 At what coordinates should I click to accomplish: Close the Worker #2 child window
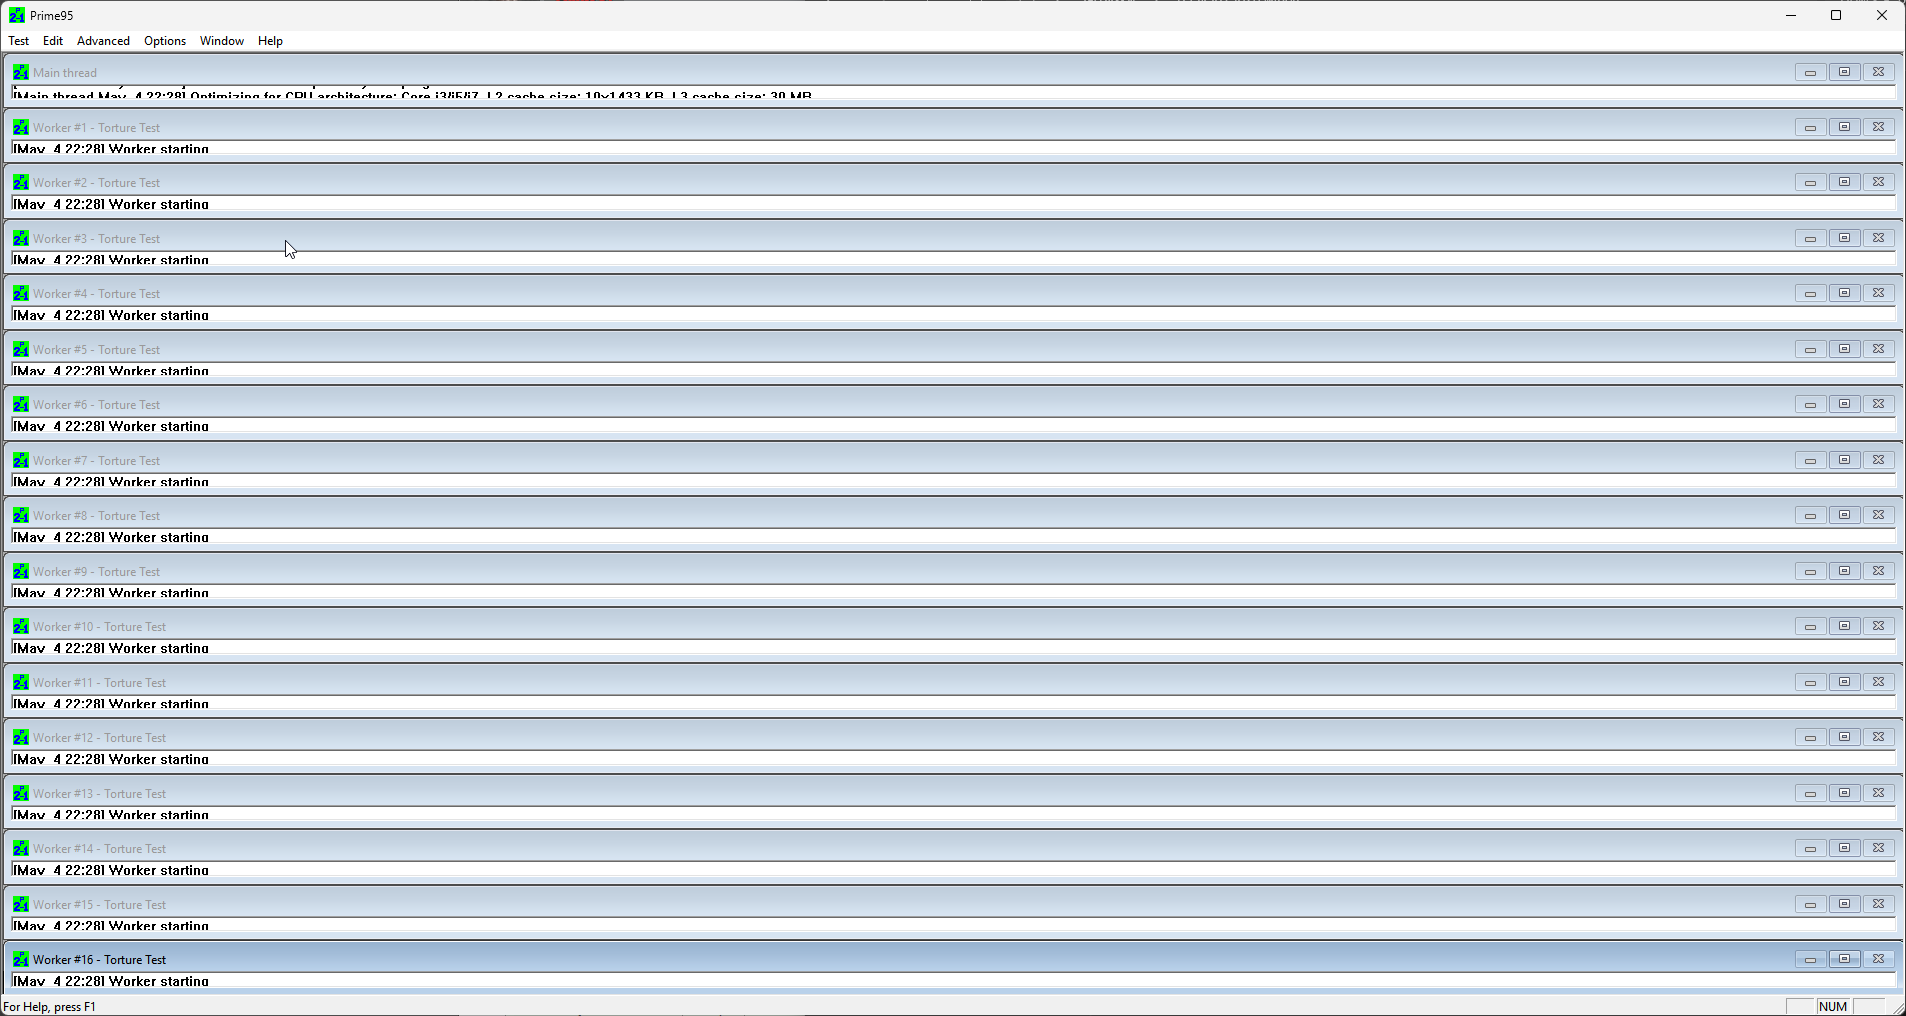[1878, 182]
